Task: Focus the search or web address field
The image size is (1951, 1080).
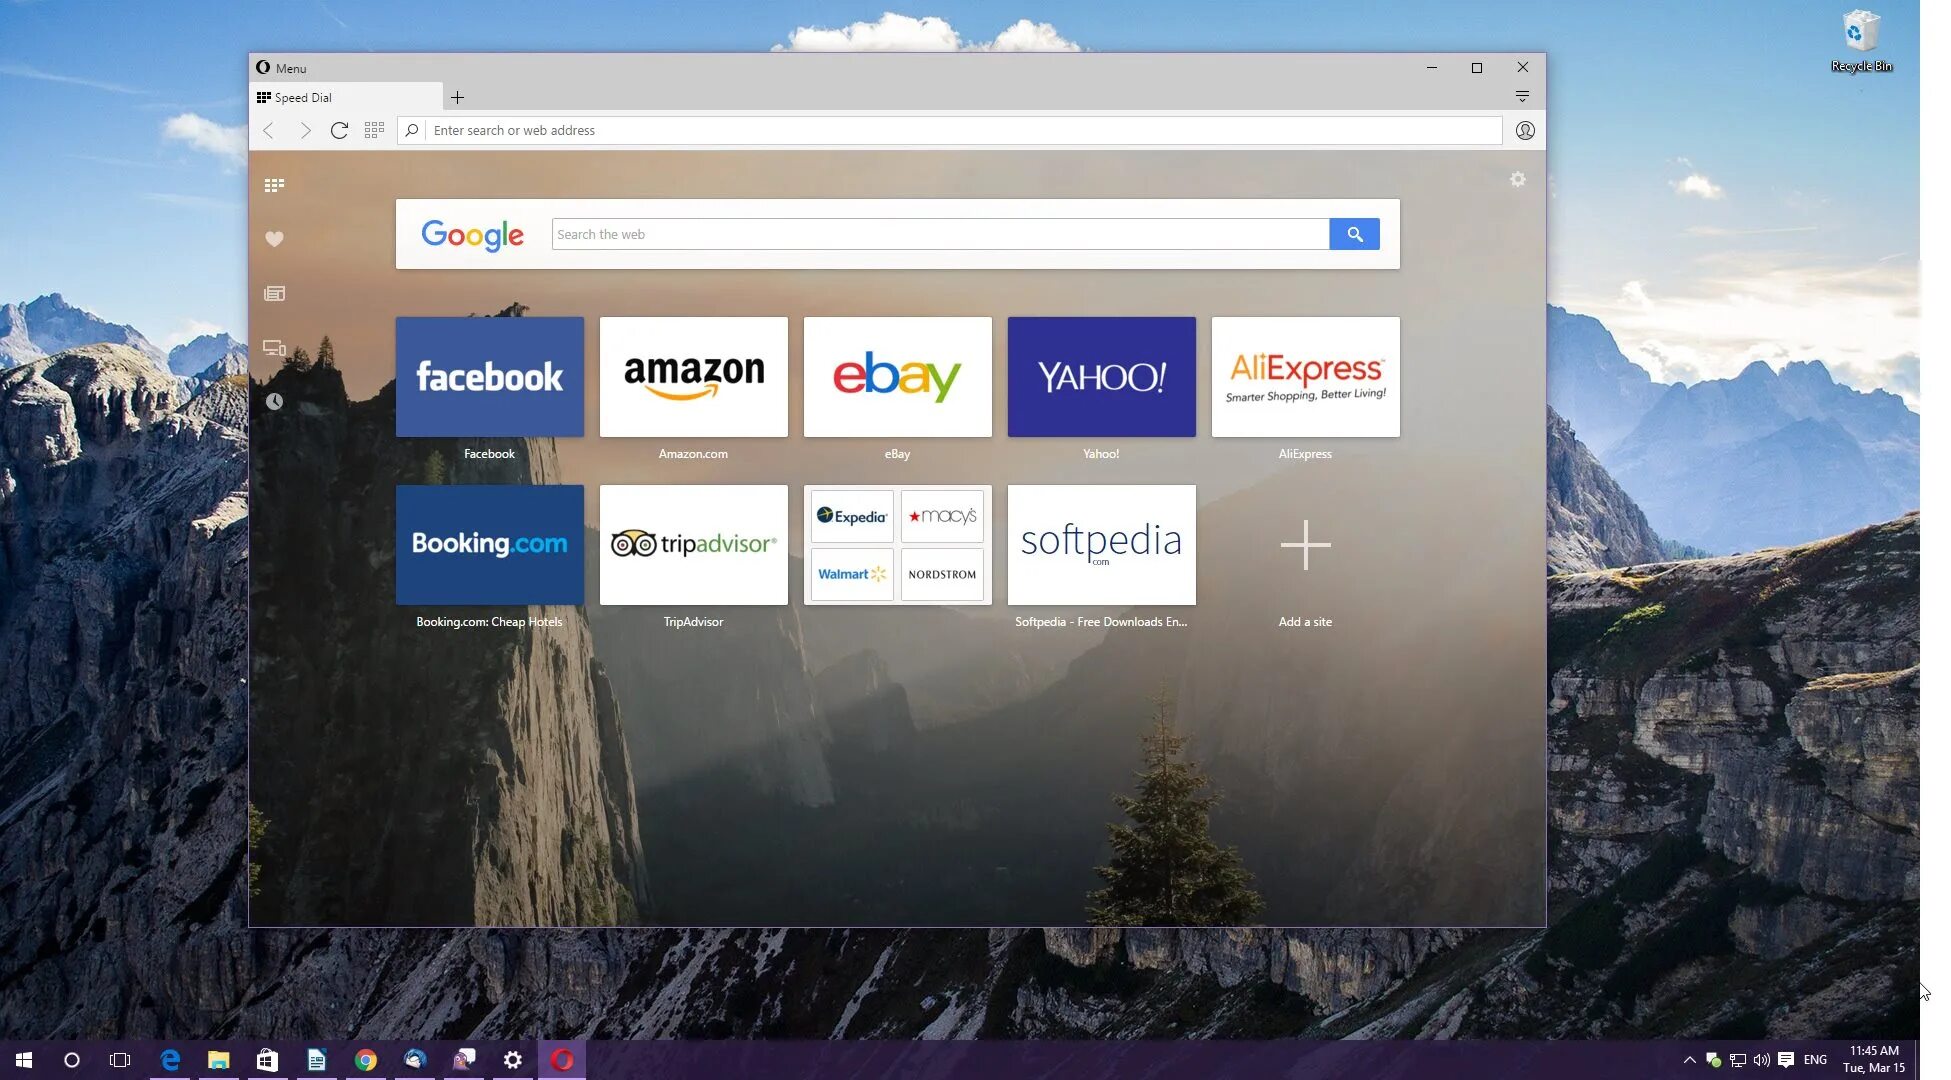Action: pos(964,130)
